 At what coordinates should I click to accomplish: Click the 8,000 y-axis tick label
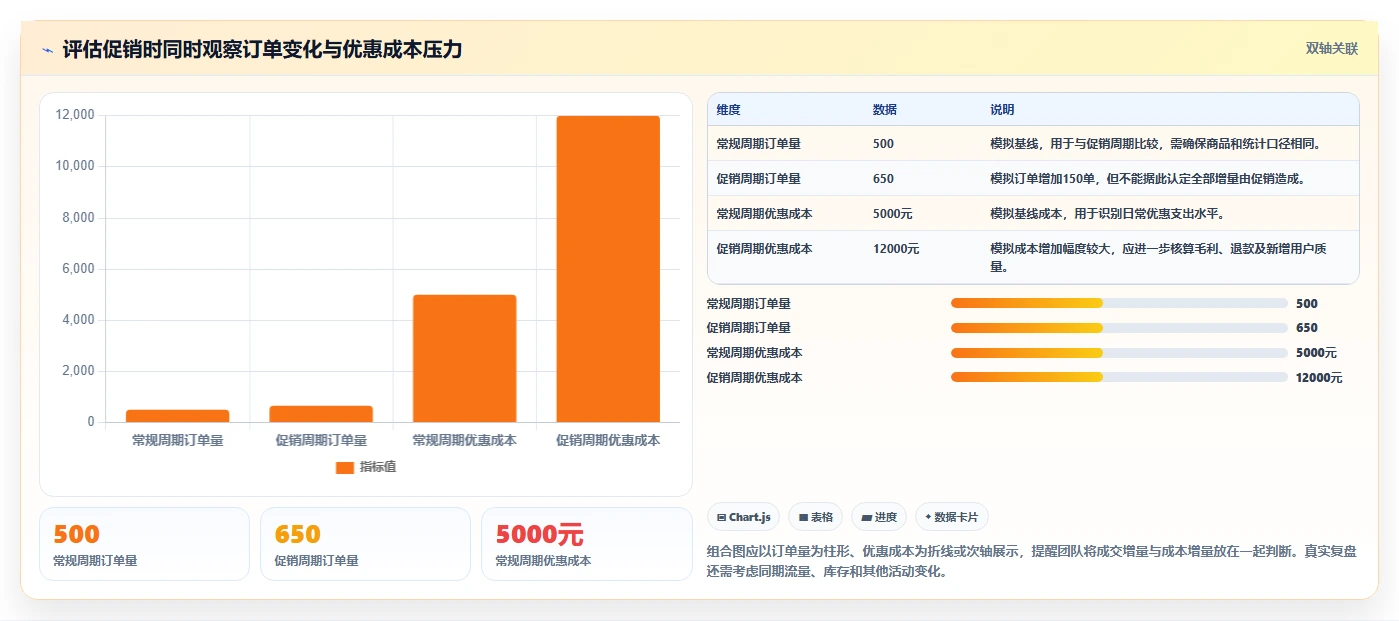click(x=78, y=218)
